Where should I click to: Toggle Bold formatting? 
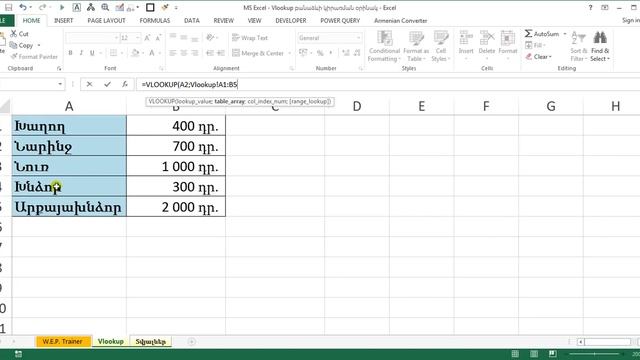tap(70, 53)
